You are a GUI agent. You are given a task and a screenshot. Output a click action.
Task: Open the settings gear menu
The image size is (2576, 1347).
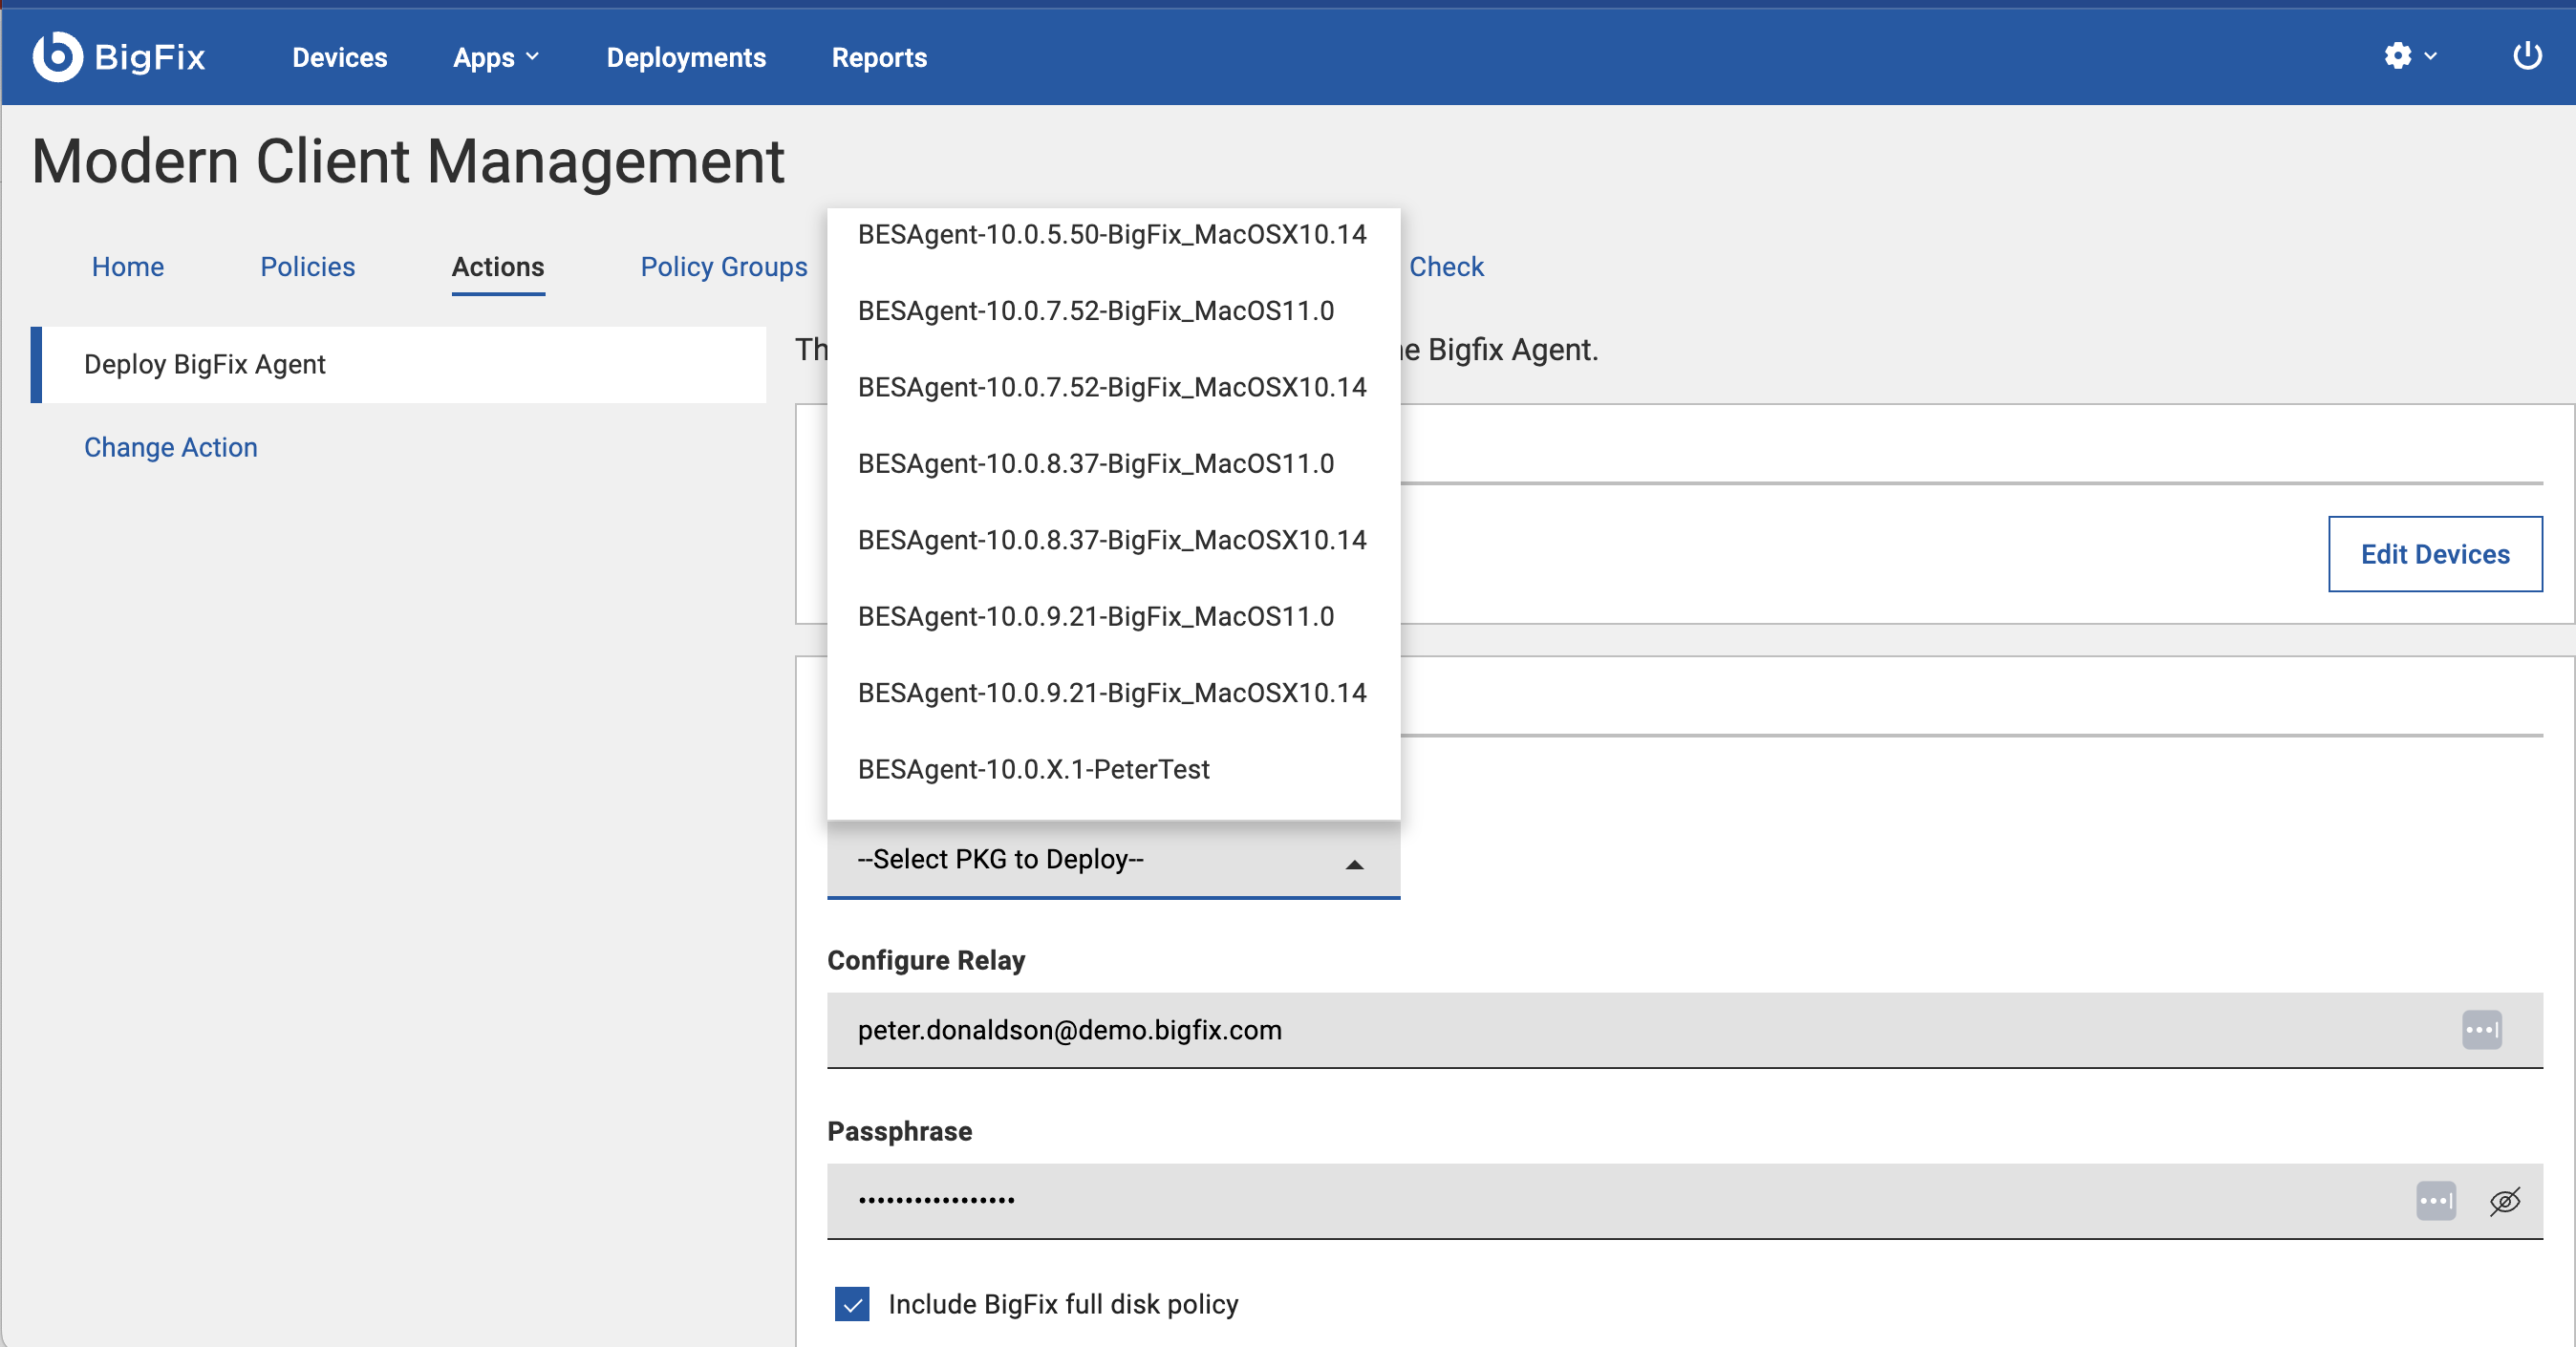point(2399,56)
